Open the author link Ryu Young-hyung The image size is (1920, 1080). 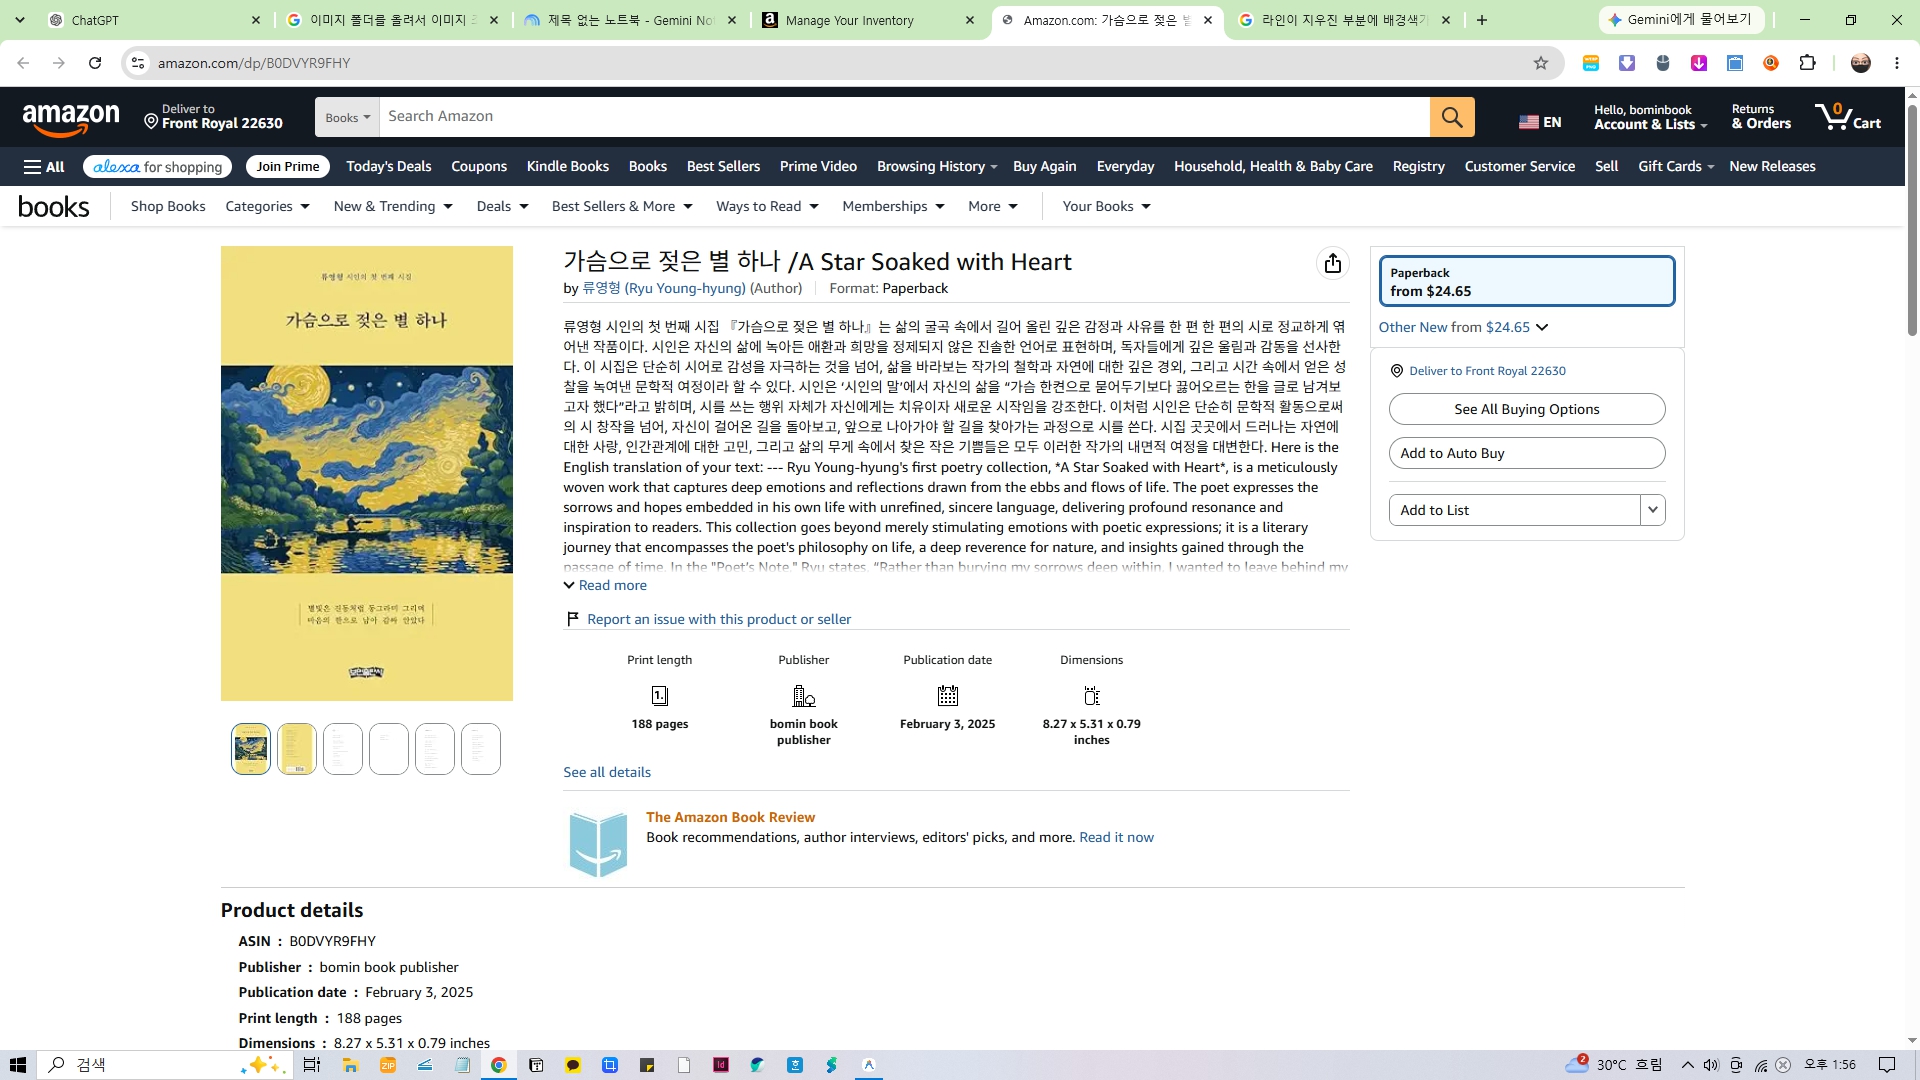pos(664,289)
